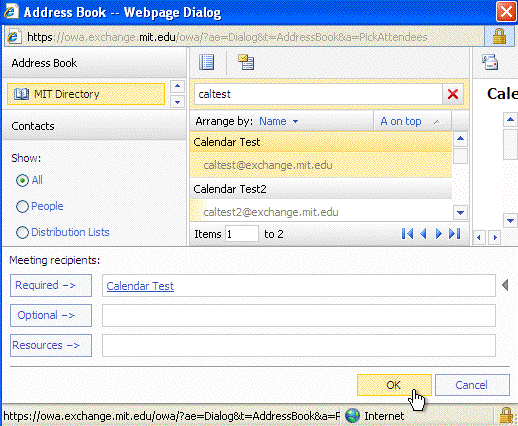The width and height of the screenshot is (518, 426).
Task: Go to first page of results
Action: click(x=407, y=234)
